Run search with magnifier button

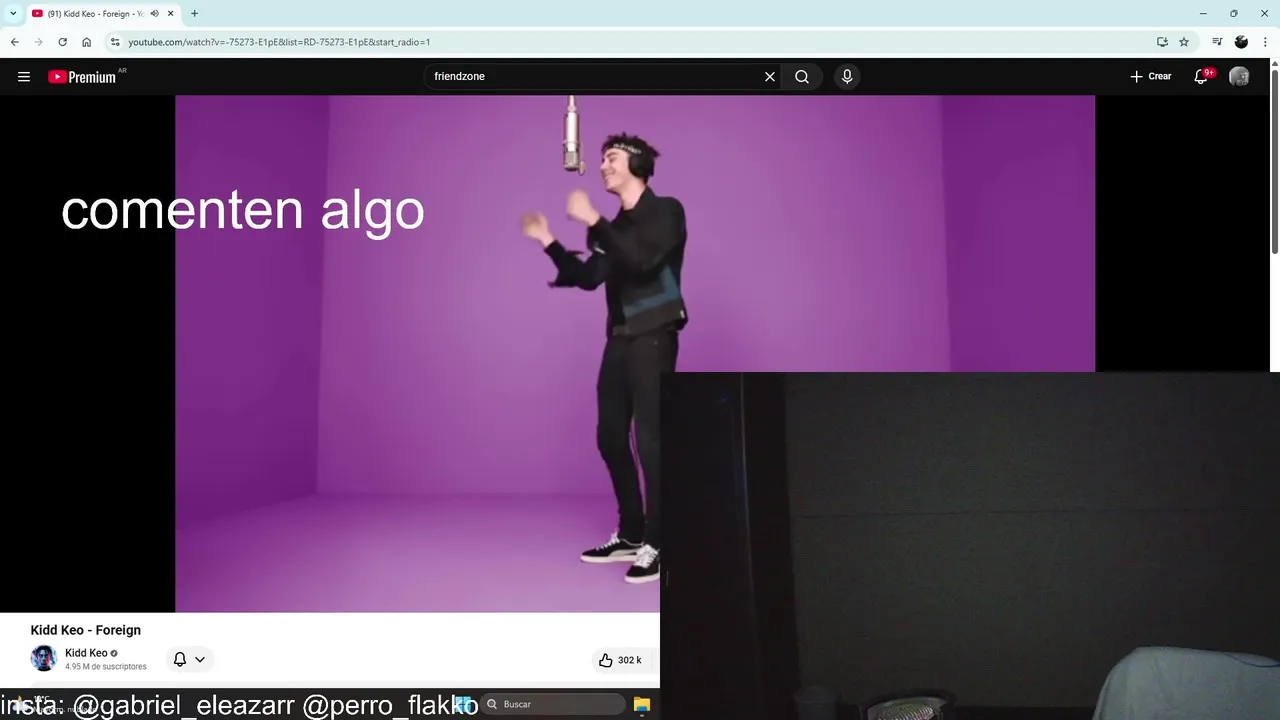(x=802, y=77)
